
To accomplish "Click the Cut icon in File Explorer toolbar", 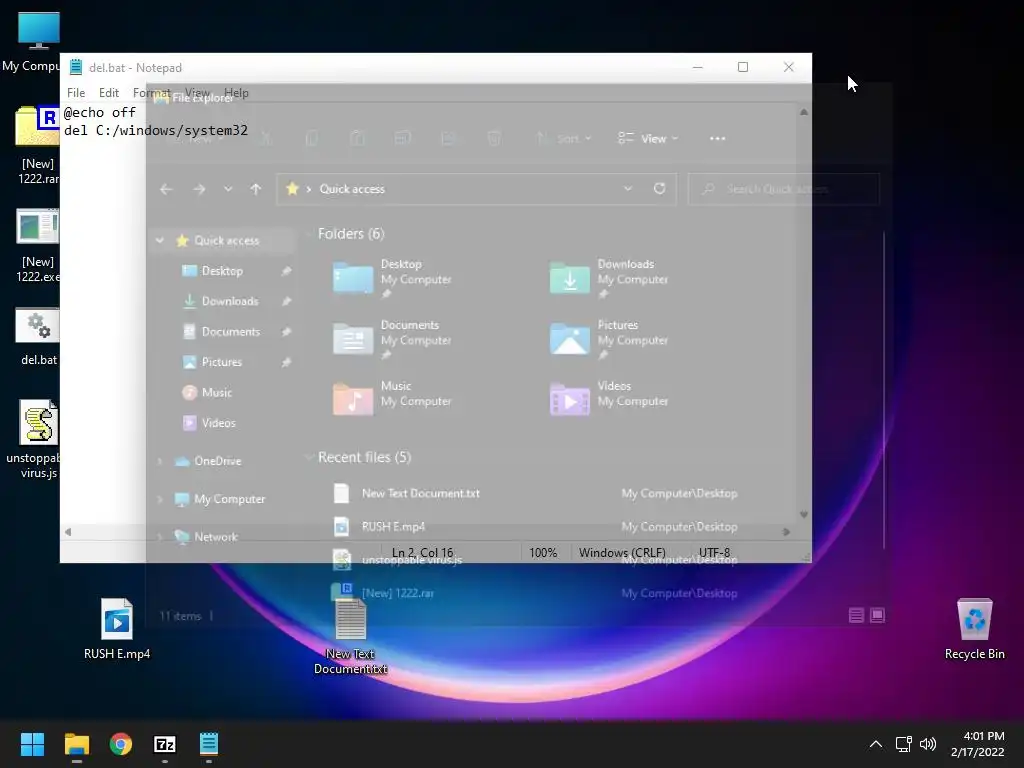I will point(266,138).
